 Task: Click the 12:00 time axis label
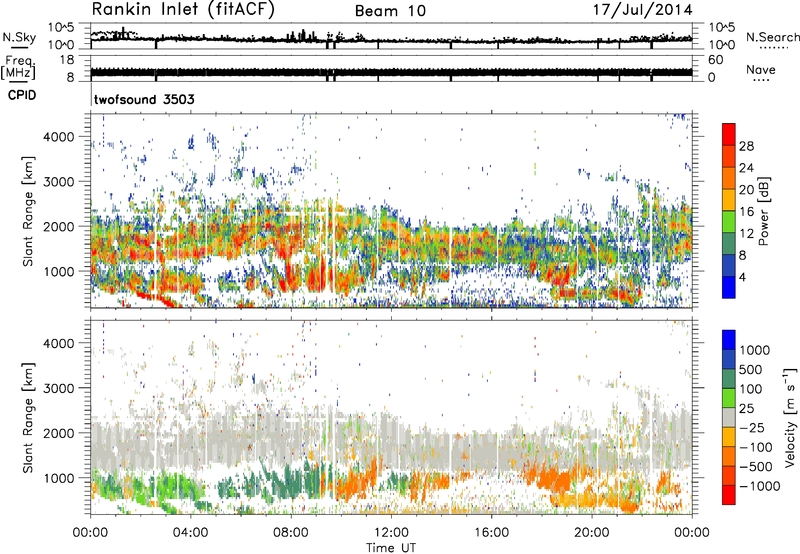[391, 533]
